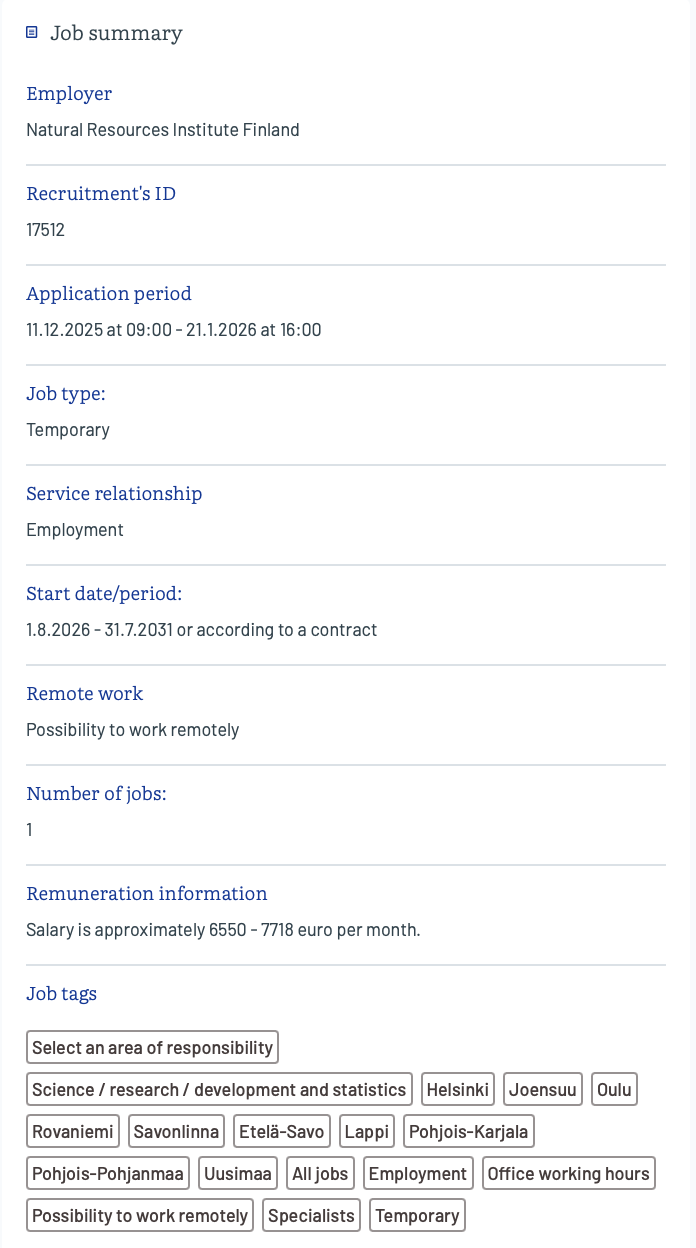Select the Joensuu location tag
Image resolution: width=696 pixels, height=1248 pixels.
coord(543,1090)
